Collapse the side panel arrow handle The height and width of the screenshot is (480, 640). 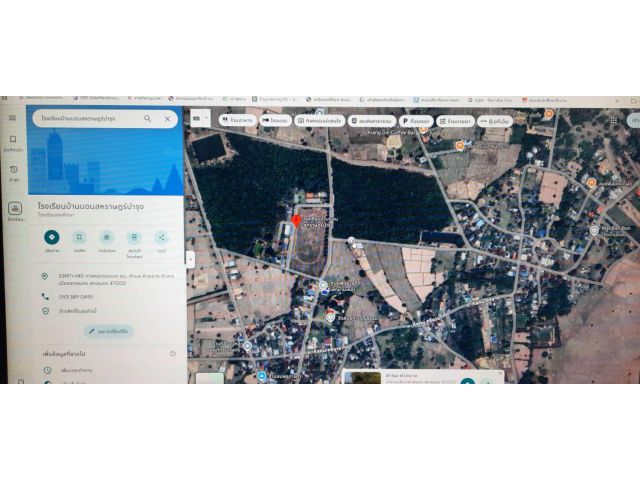(x=190, y=259)
